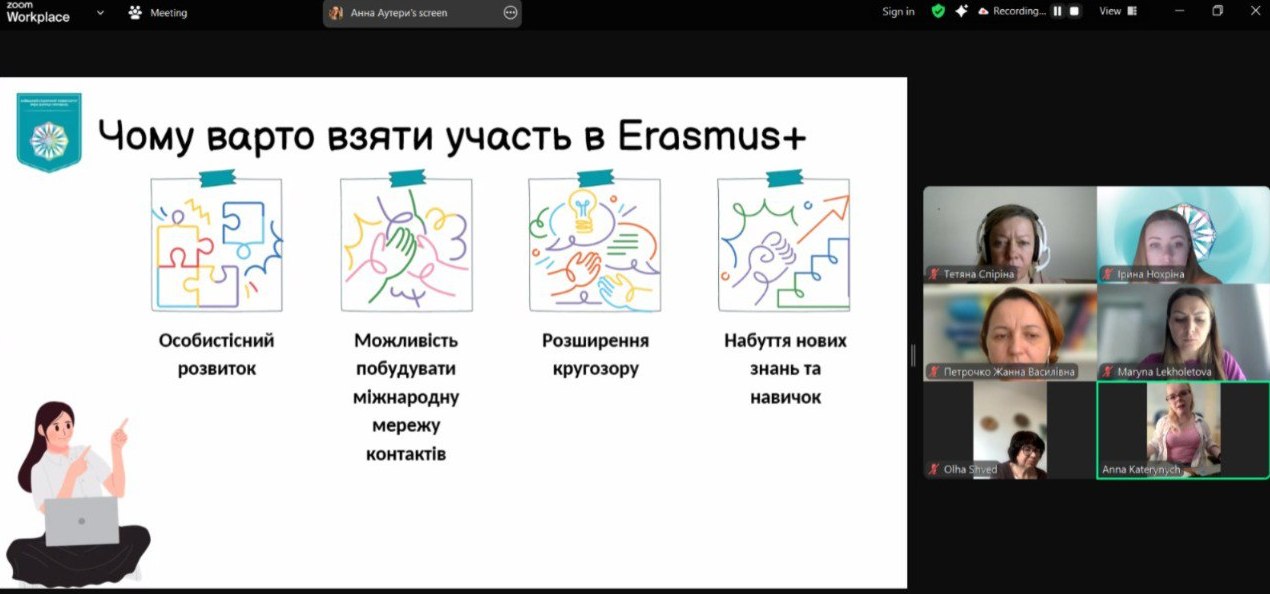This screenshot has width=1270, height=594.
Task: Select the Анна Аутери's screen tab
Action: pos(410,13)
